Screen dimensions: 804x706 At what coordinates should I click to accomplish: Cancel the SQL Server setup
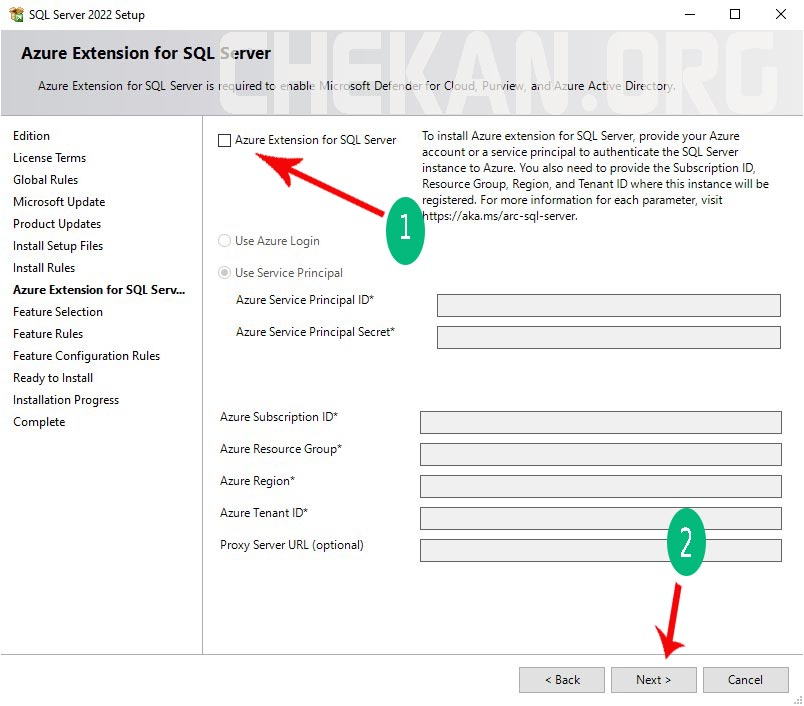point(746,680)
